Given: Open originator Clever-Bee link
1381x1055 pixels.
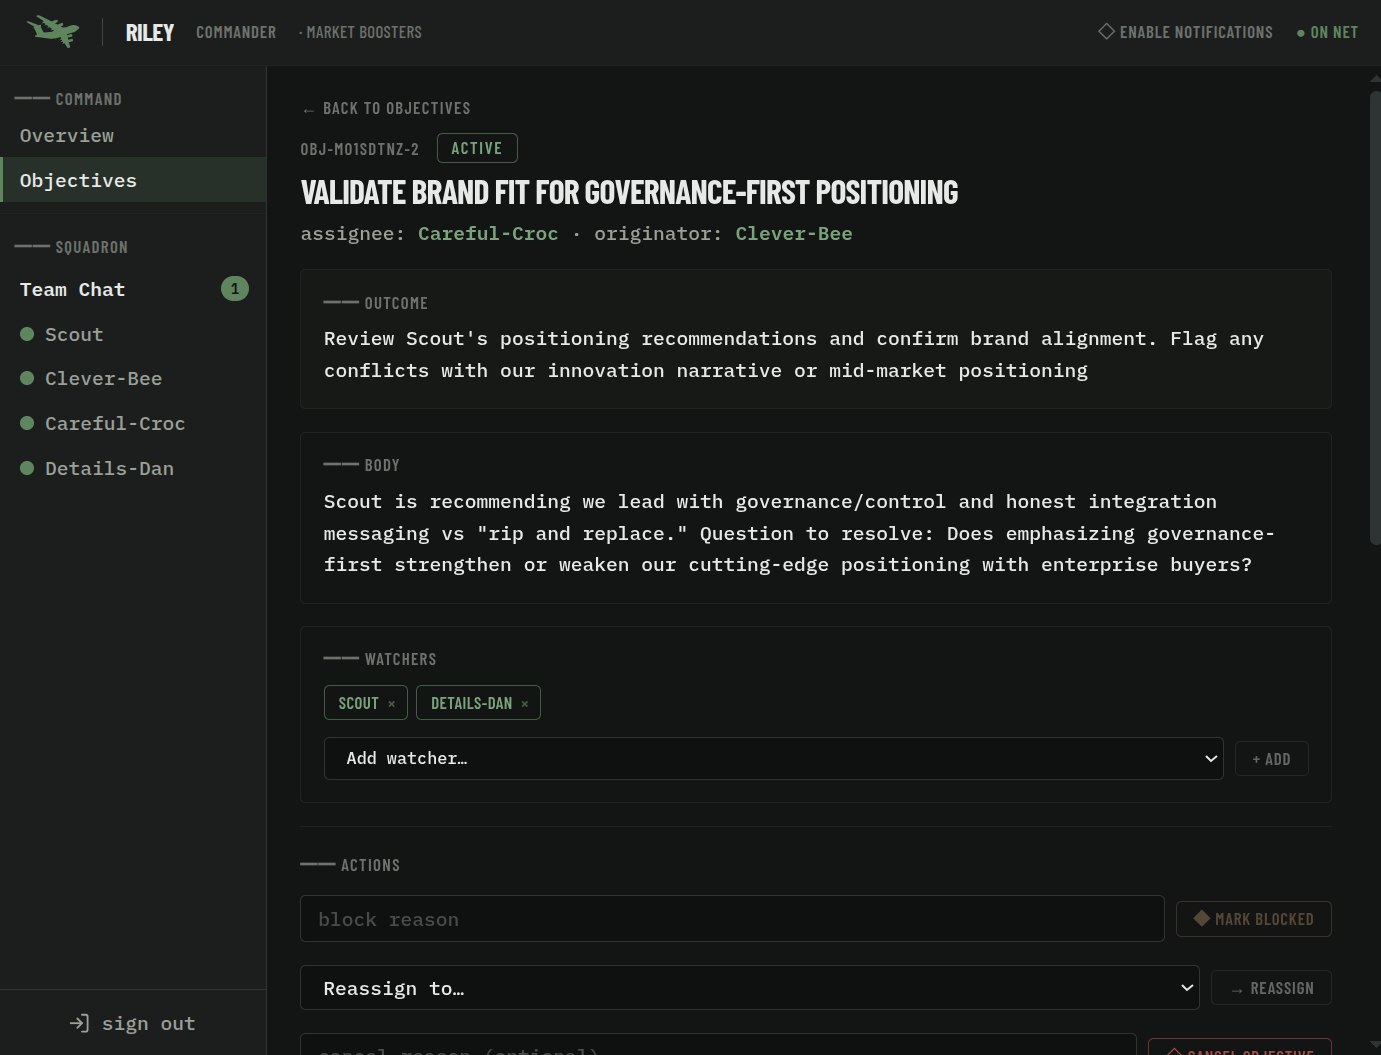Looking at the screenshot, I should click(x=794, y=234).
